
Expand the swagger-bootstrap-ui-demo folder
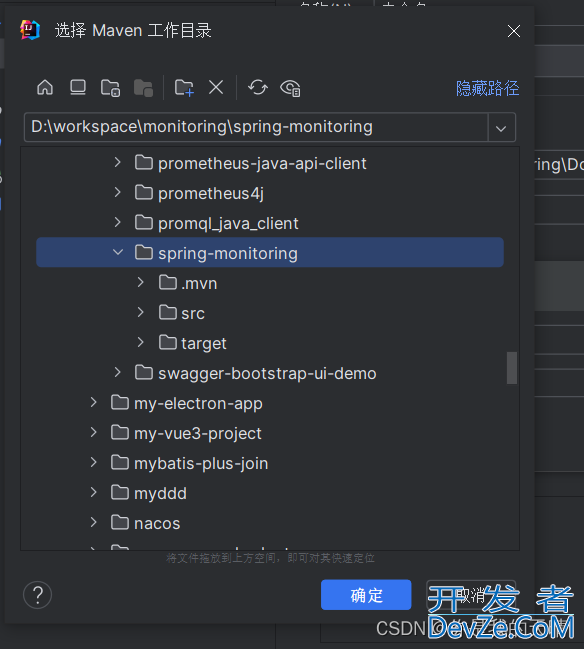[118, 373]
